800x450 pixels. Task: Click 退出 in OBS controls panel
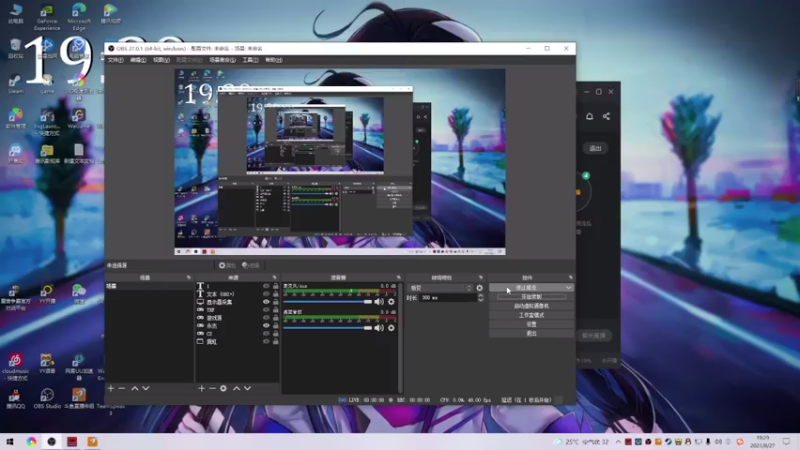coord(531,334)
